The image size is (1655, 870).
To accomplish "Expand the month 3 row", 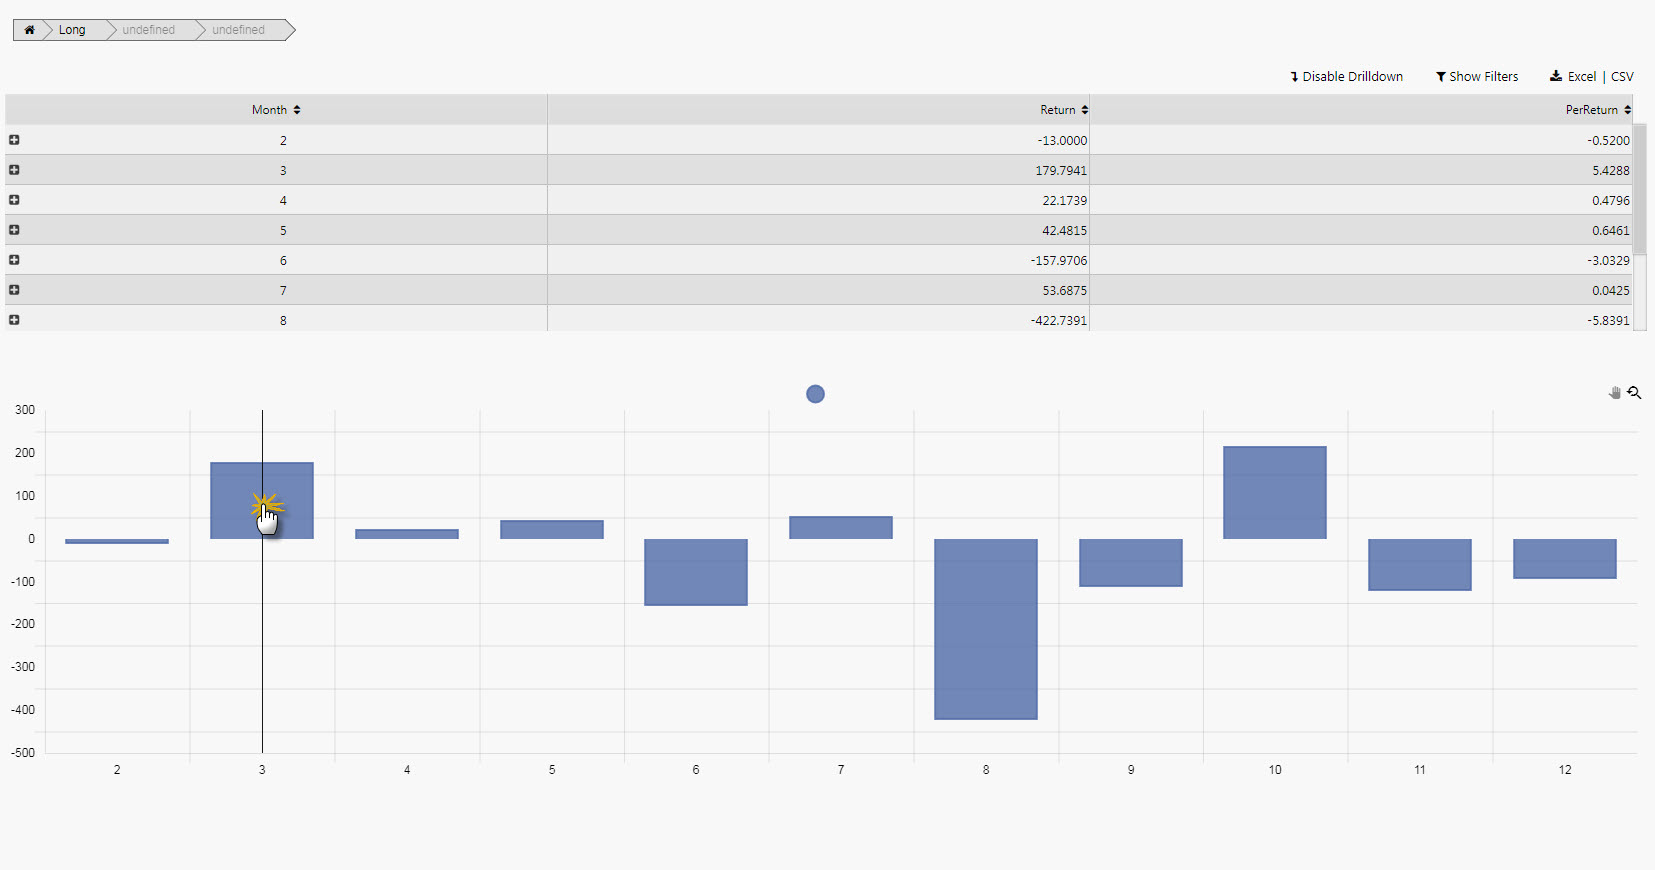I will click(x=14, y=170).
